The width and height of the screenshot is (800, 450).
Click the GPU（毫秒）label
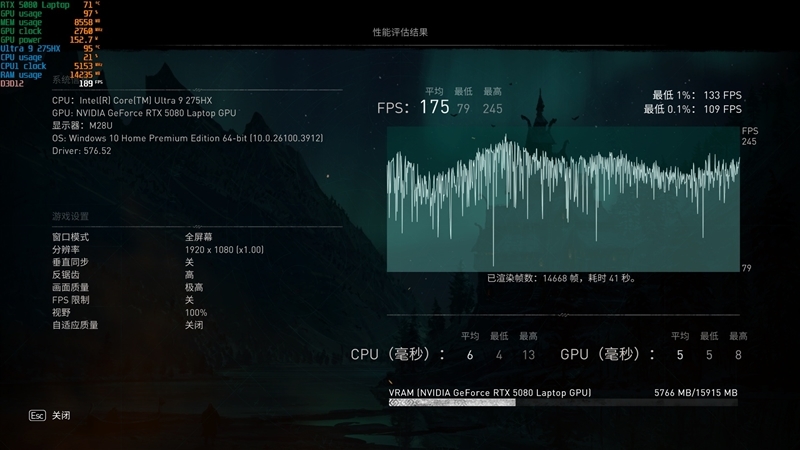coord(608,354)
